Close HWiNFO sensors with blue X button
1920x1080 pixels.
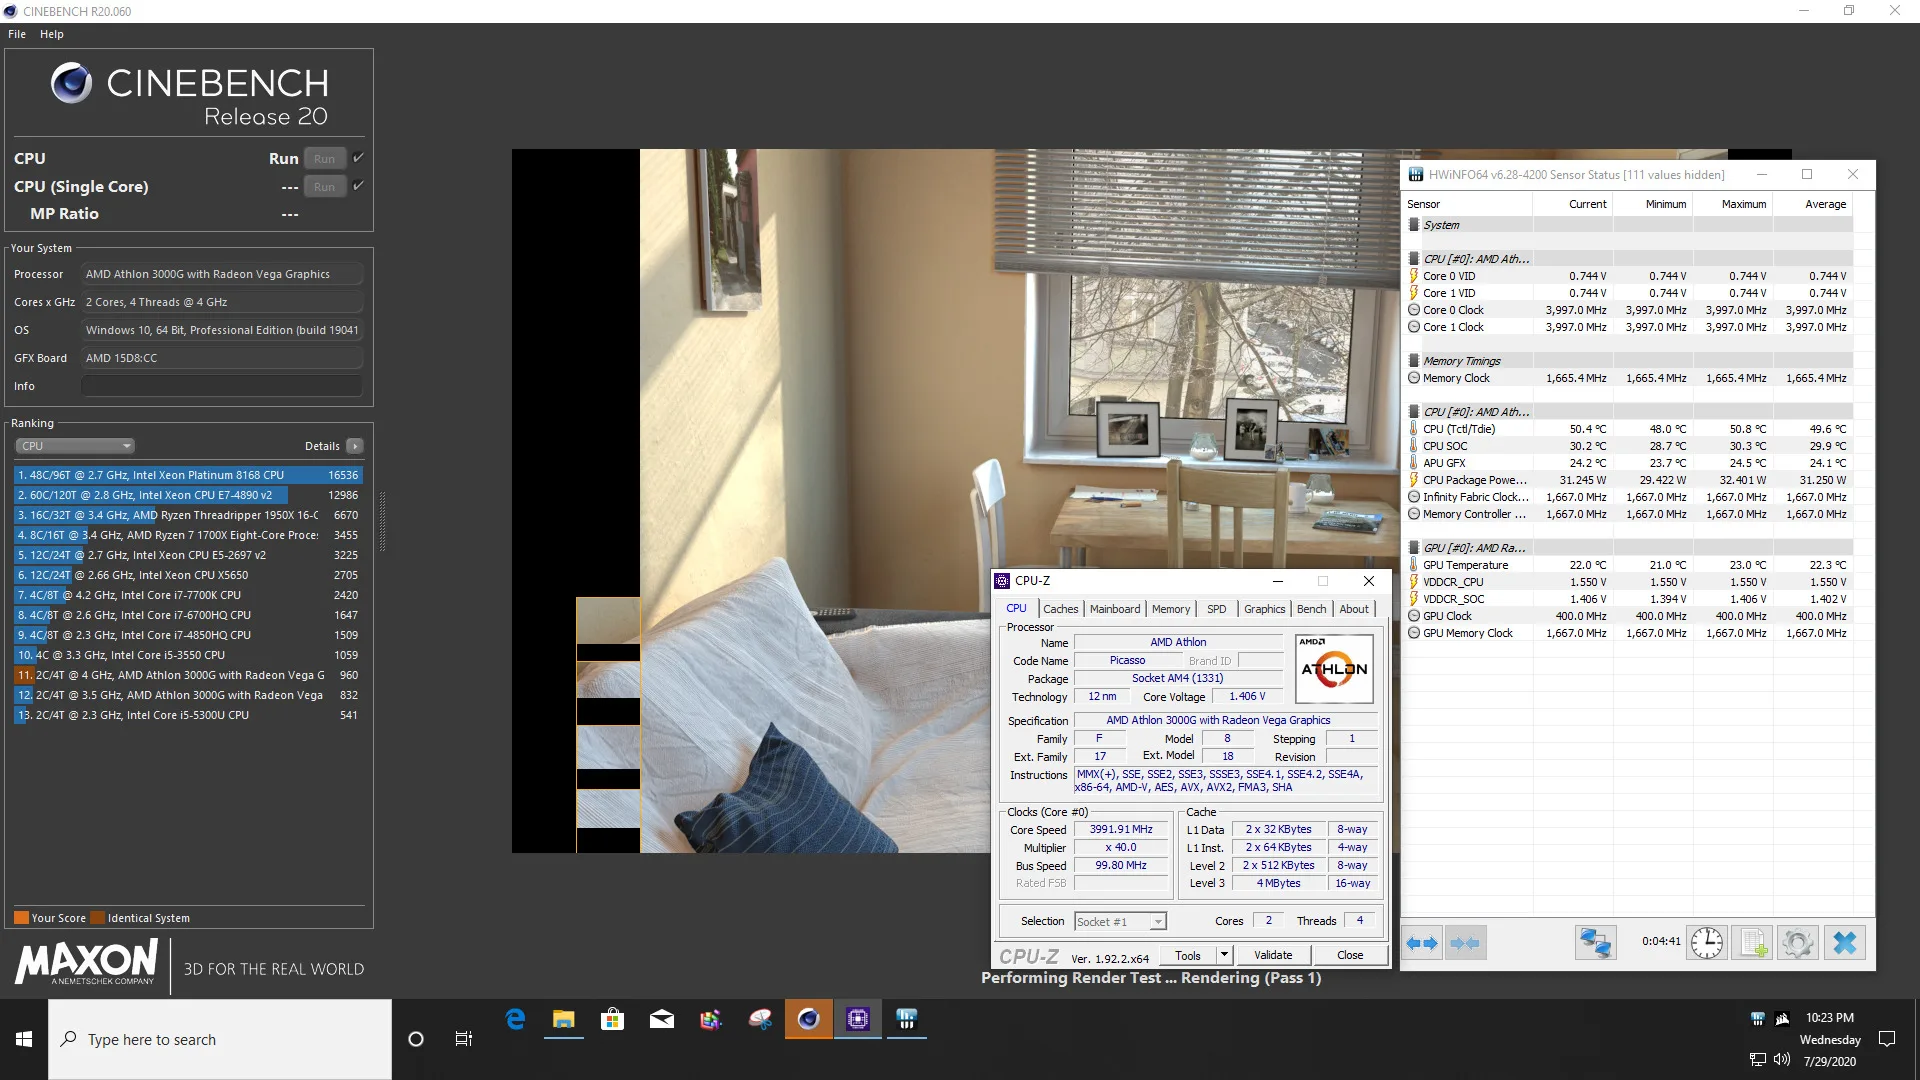click(1845, 943)
